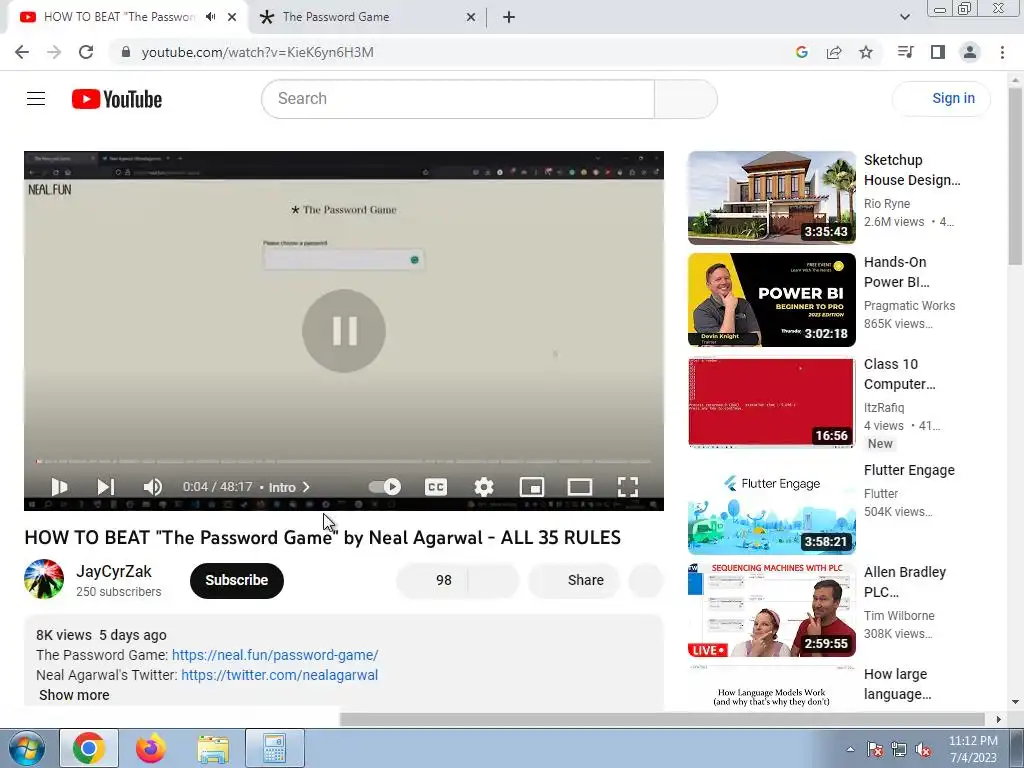Open the tab search dropdown arrow

904,17
